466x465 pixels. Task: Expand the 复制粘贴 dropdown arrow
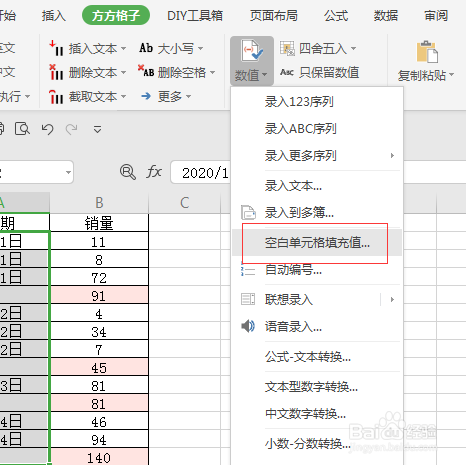pos(452,75)
